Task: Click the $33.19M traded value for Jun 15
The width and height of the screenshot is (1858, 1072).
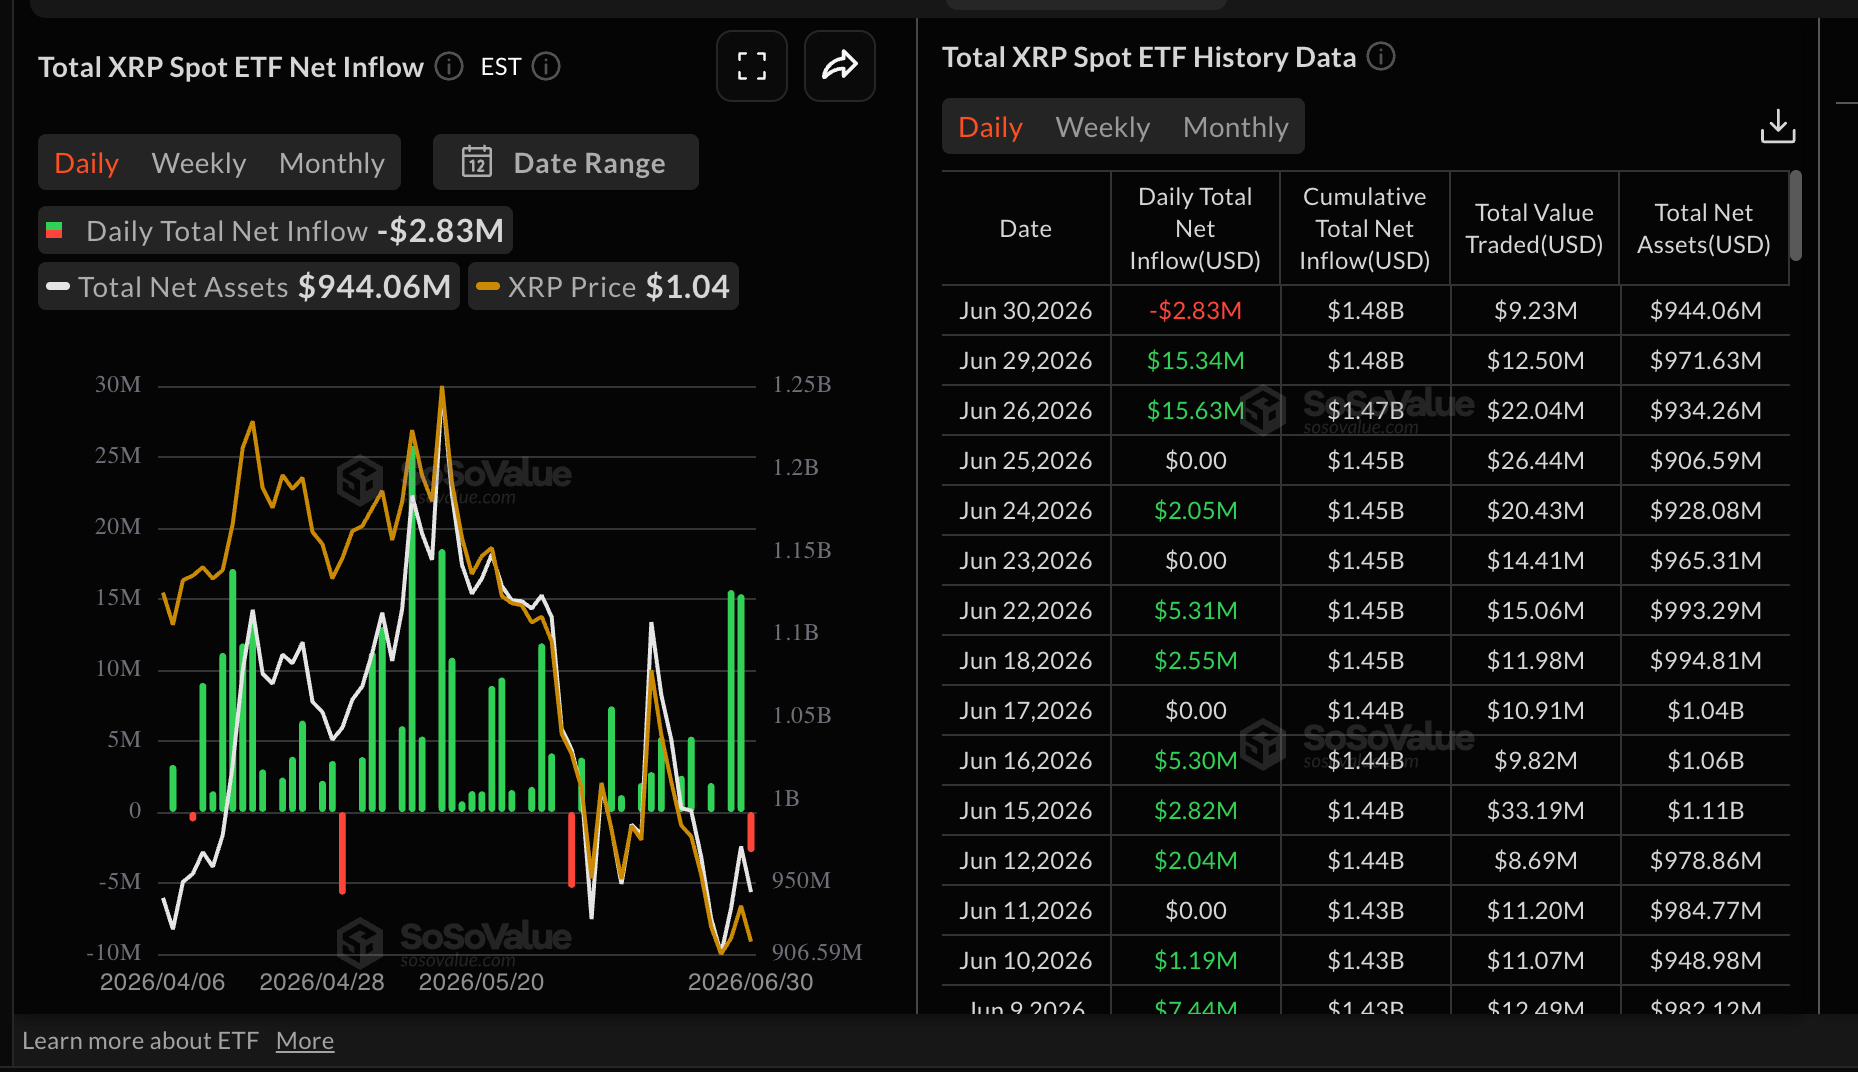Action: 1535,811
